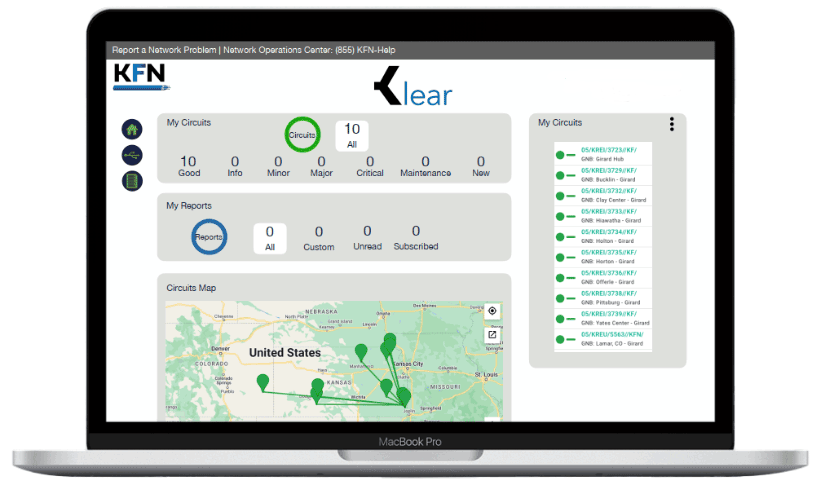The height and width of the screenshot is (485, 816).
Task: Filter circuits by Critical status
Action: coord(369,166)
